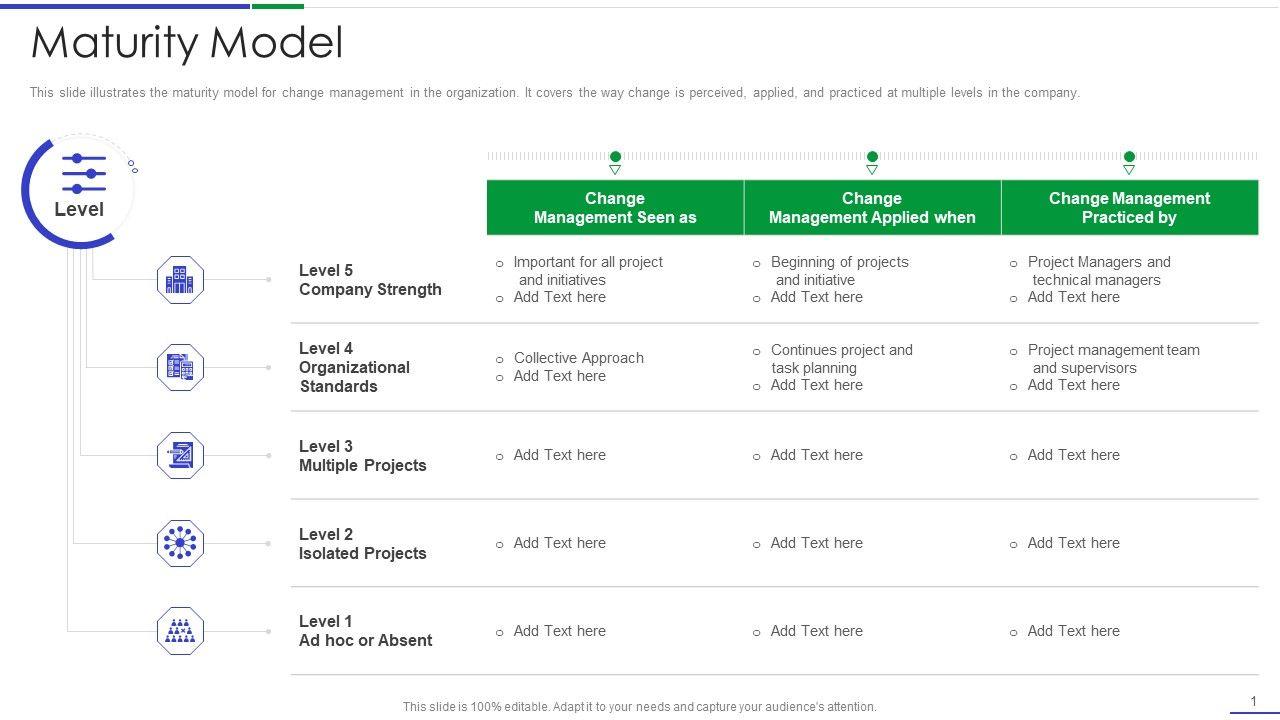Click the slide number 1
Image resolution: width=1280 pixels, height=720 pixels.
pos(1253,701)
